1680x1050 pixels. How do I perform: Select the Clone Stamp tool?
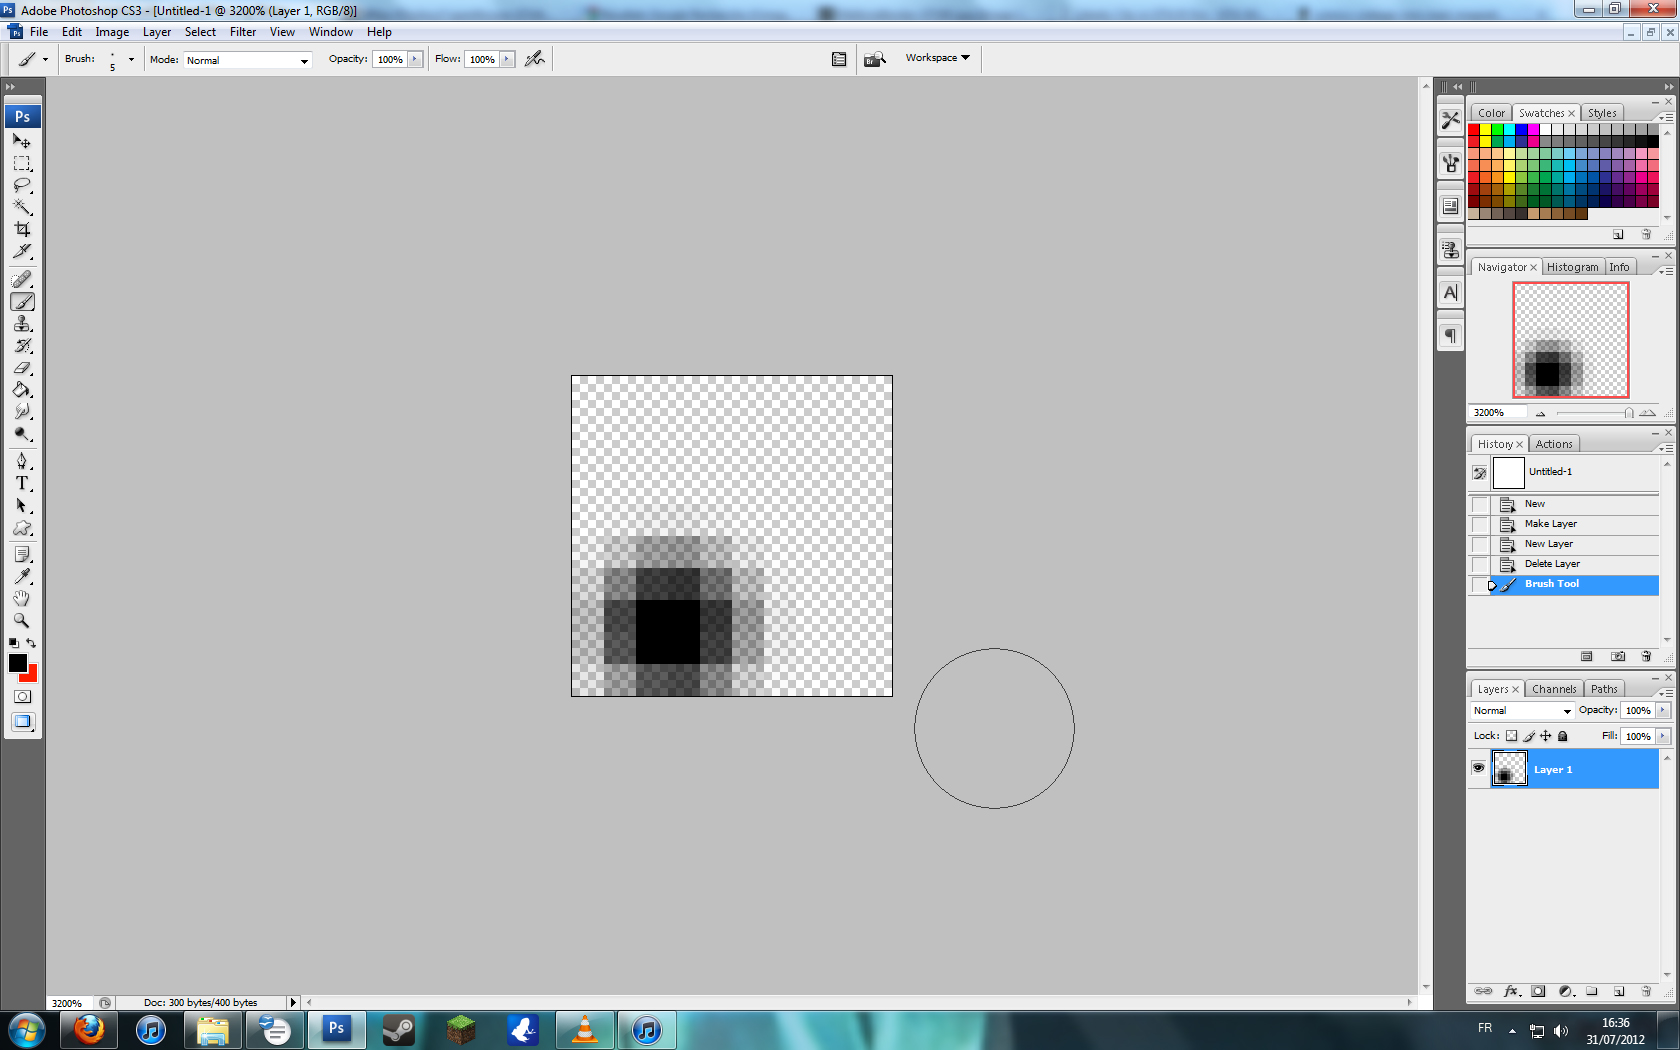click(22, 324)
